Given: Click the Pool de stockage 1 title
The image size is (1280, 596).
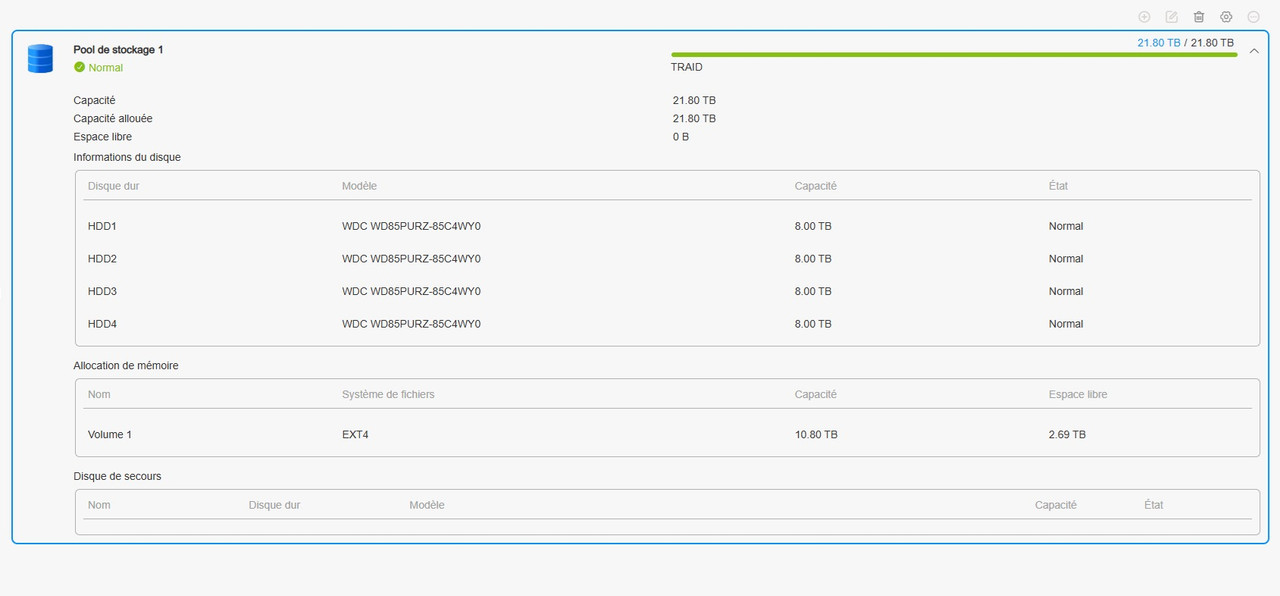Looking at the screenshot, I should pos(118,50).
